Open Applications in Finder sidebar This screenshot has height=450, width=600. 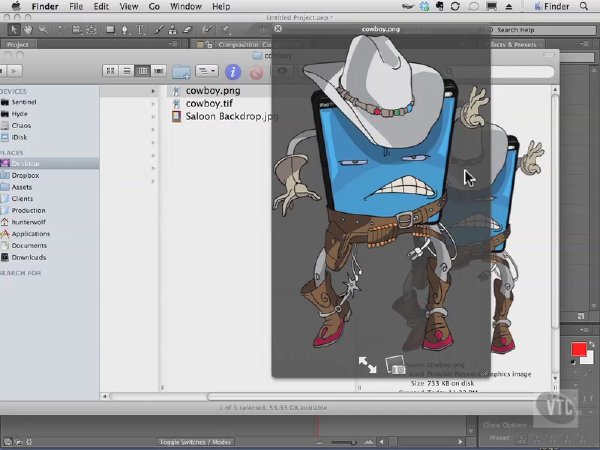[31, 234]
